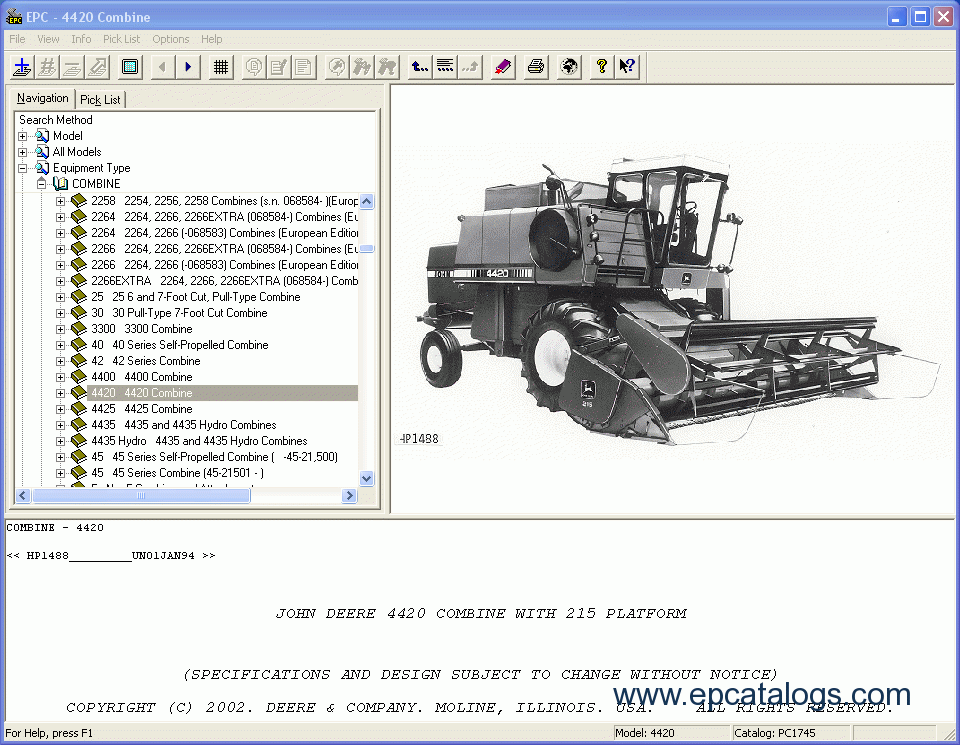This screenshot has width=960, height=745.
Task: Click the HP1488 UN01JAN94 reference text
Action: 111,556
